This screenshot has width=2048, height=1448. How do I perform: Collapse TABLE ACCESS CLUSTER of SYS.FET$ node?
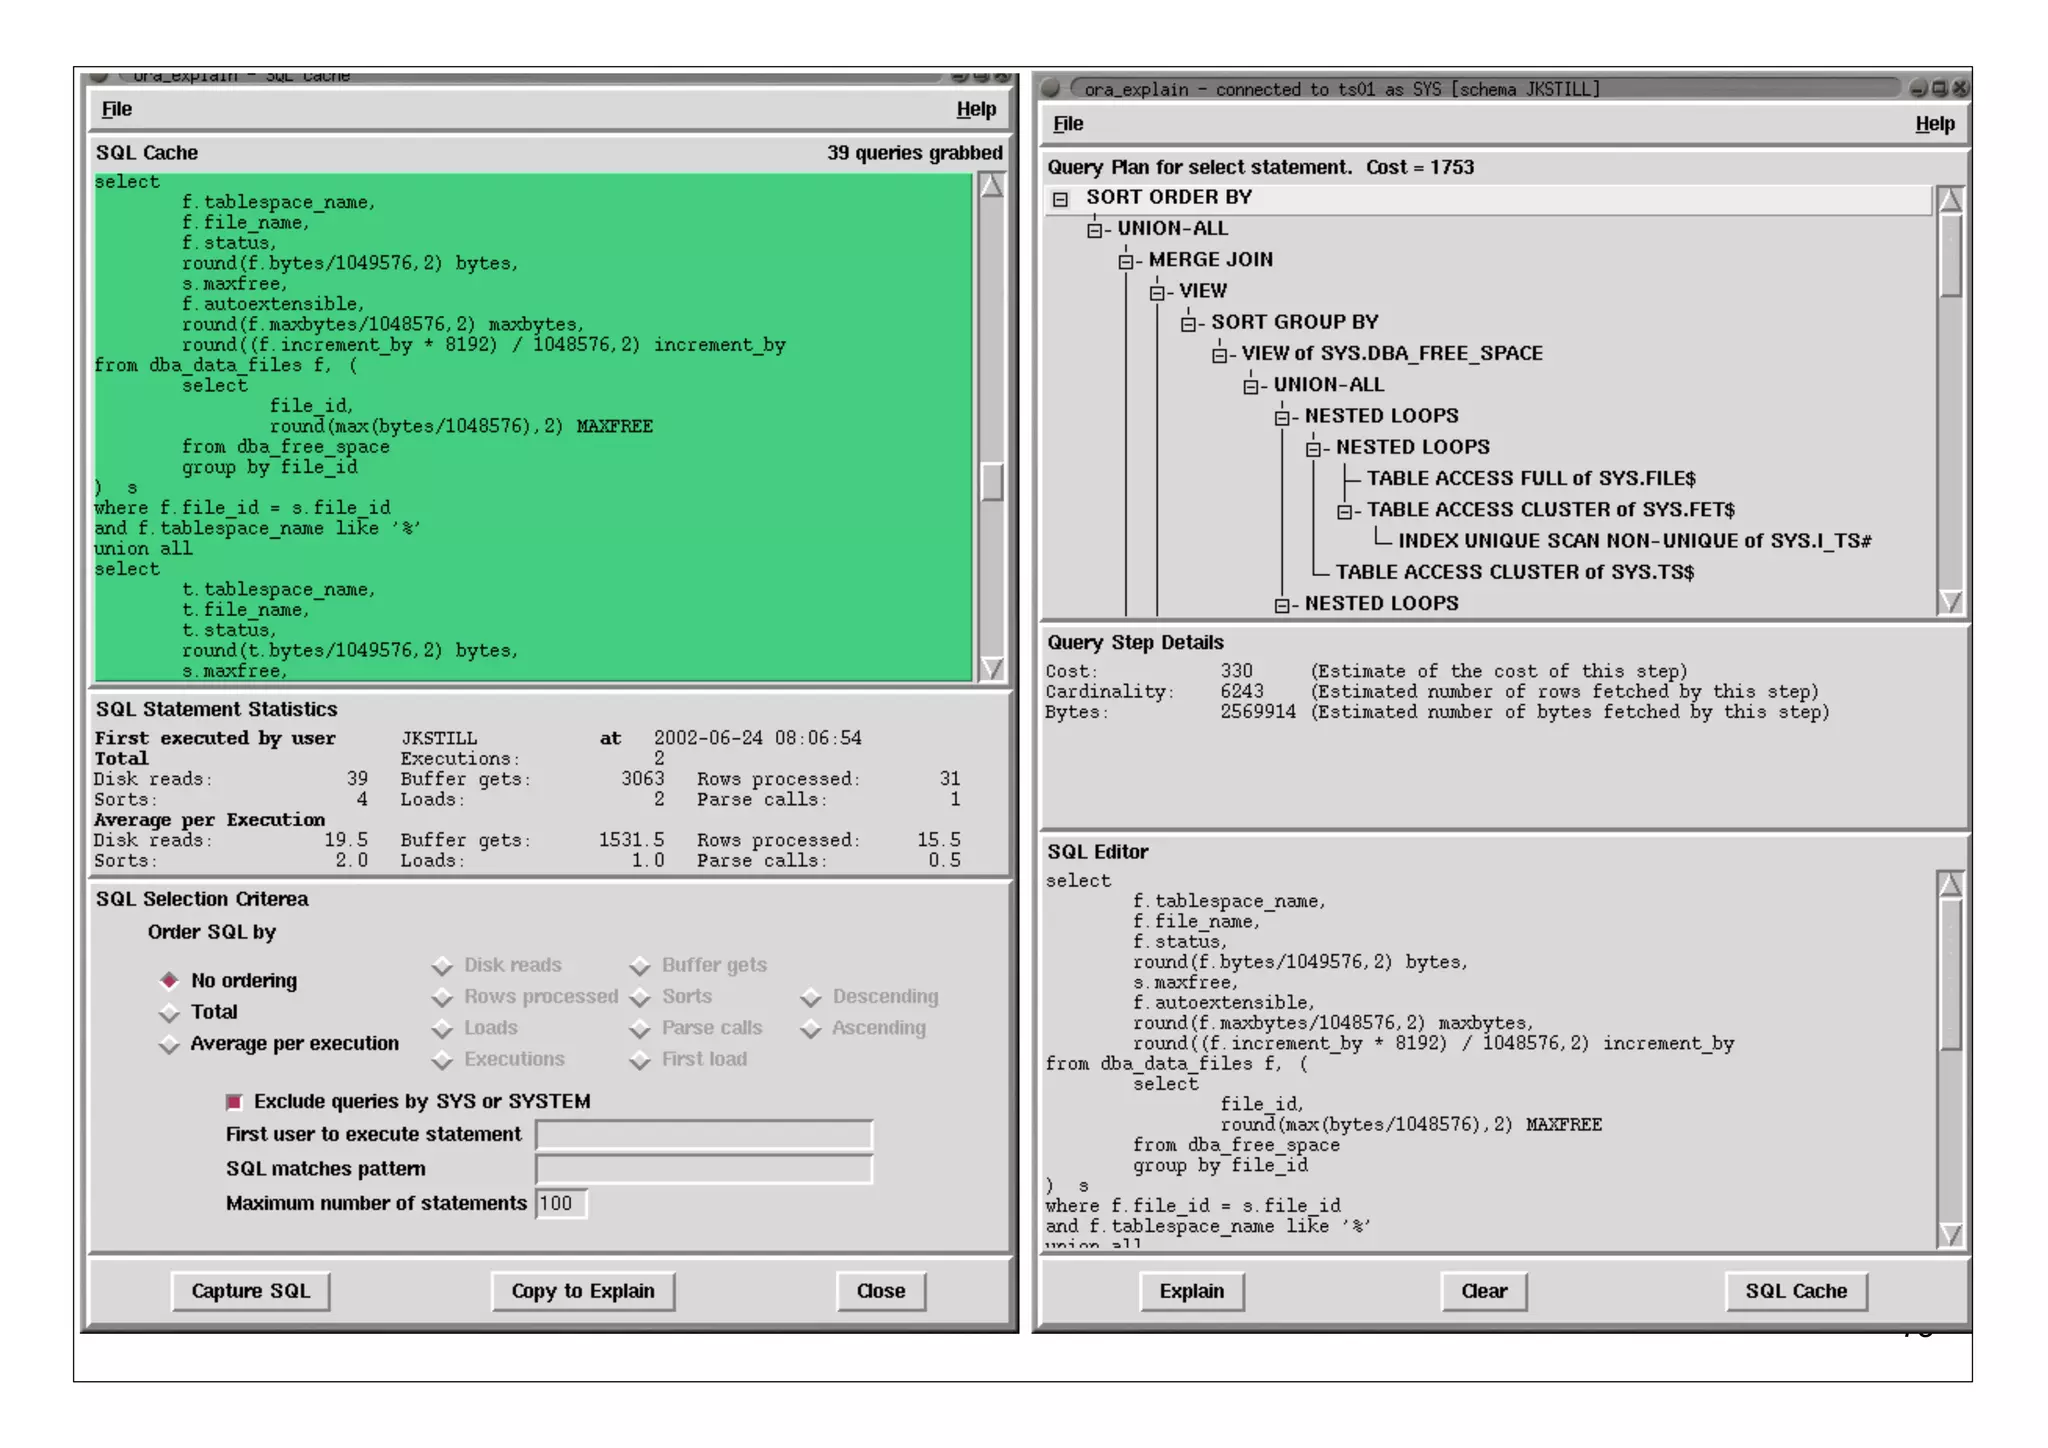[x=1345, y=511]
